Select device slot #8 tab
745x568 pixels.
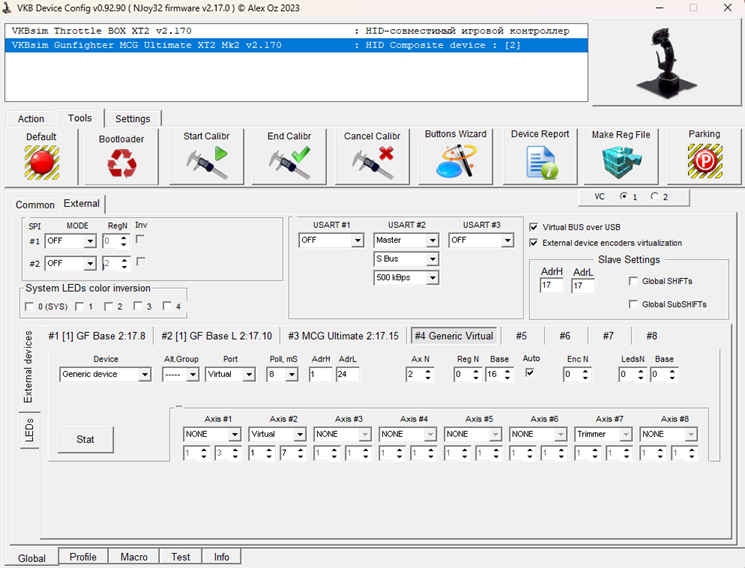(651, 336)
